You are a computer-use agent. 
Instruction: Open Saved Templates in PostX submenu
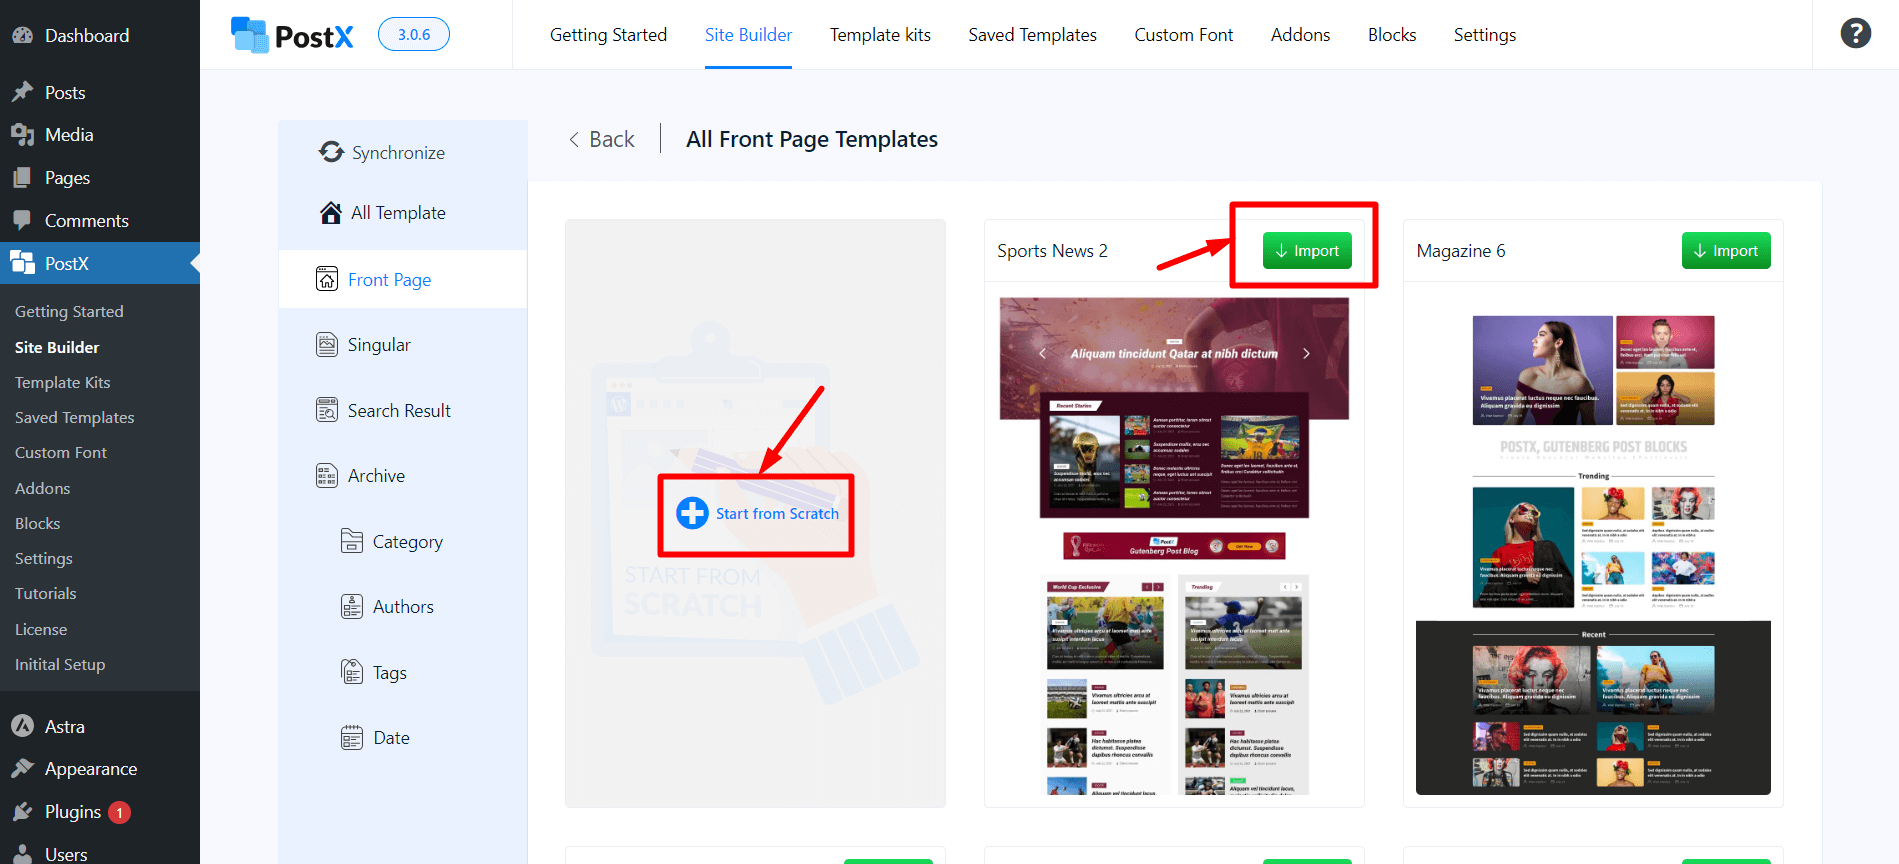(x=75, y=417)
